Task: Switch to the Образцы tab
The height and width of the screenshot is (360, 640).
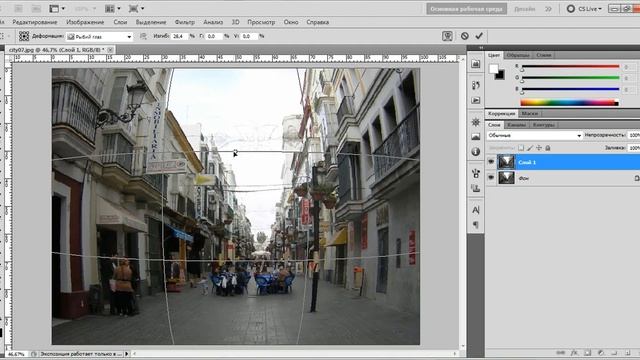Action: [x=518, y=55]
